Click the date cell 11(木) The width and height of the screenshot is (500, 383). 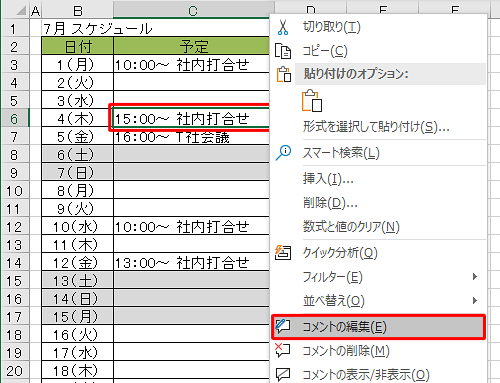(78, 244)
